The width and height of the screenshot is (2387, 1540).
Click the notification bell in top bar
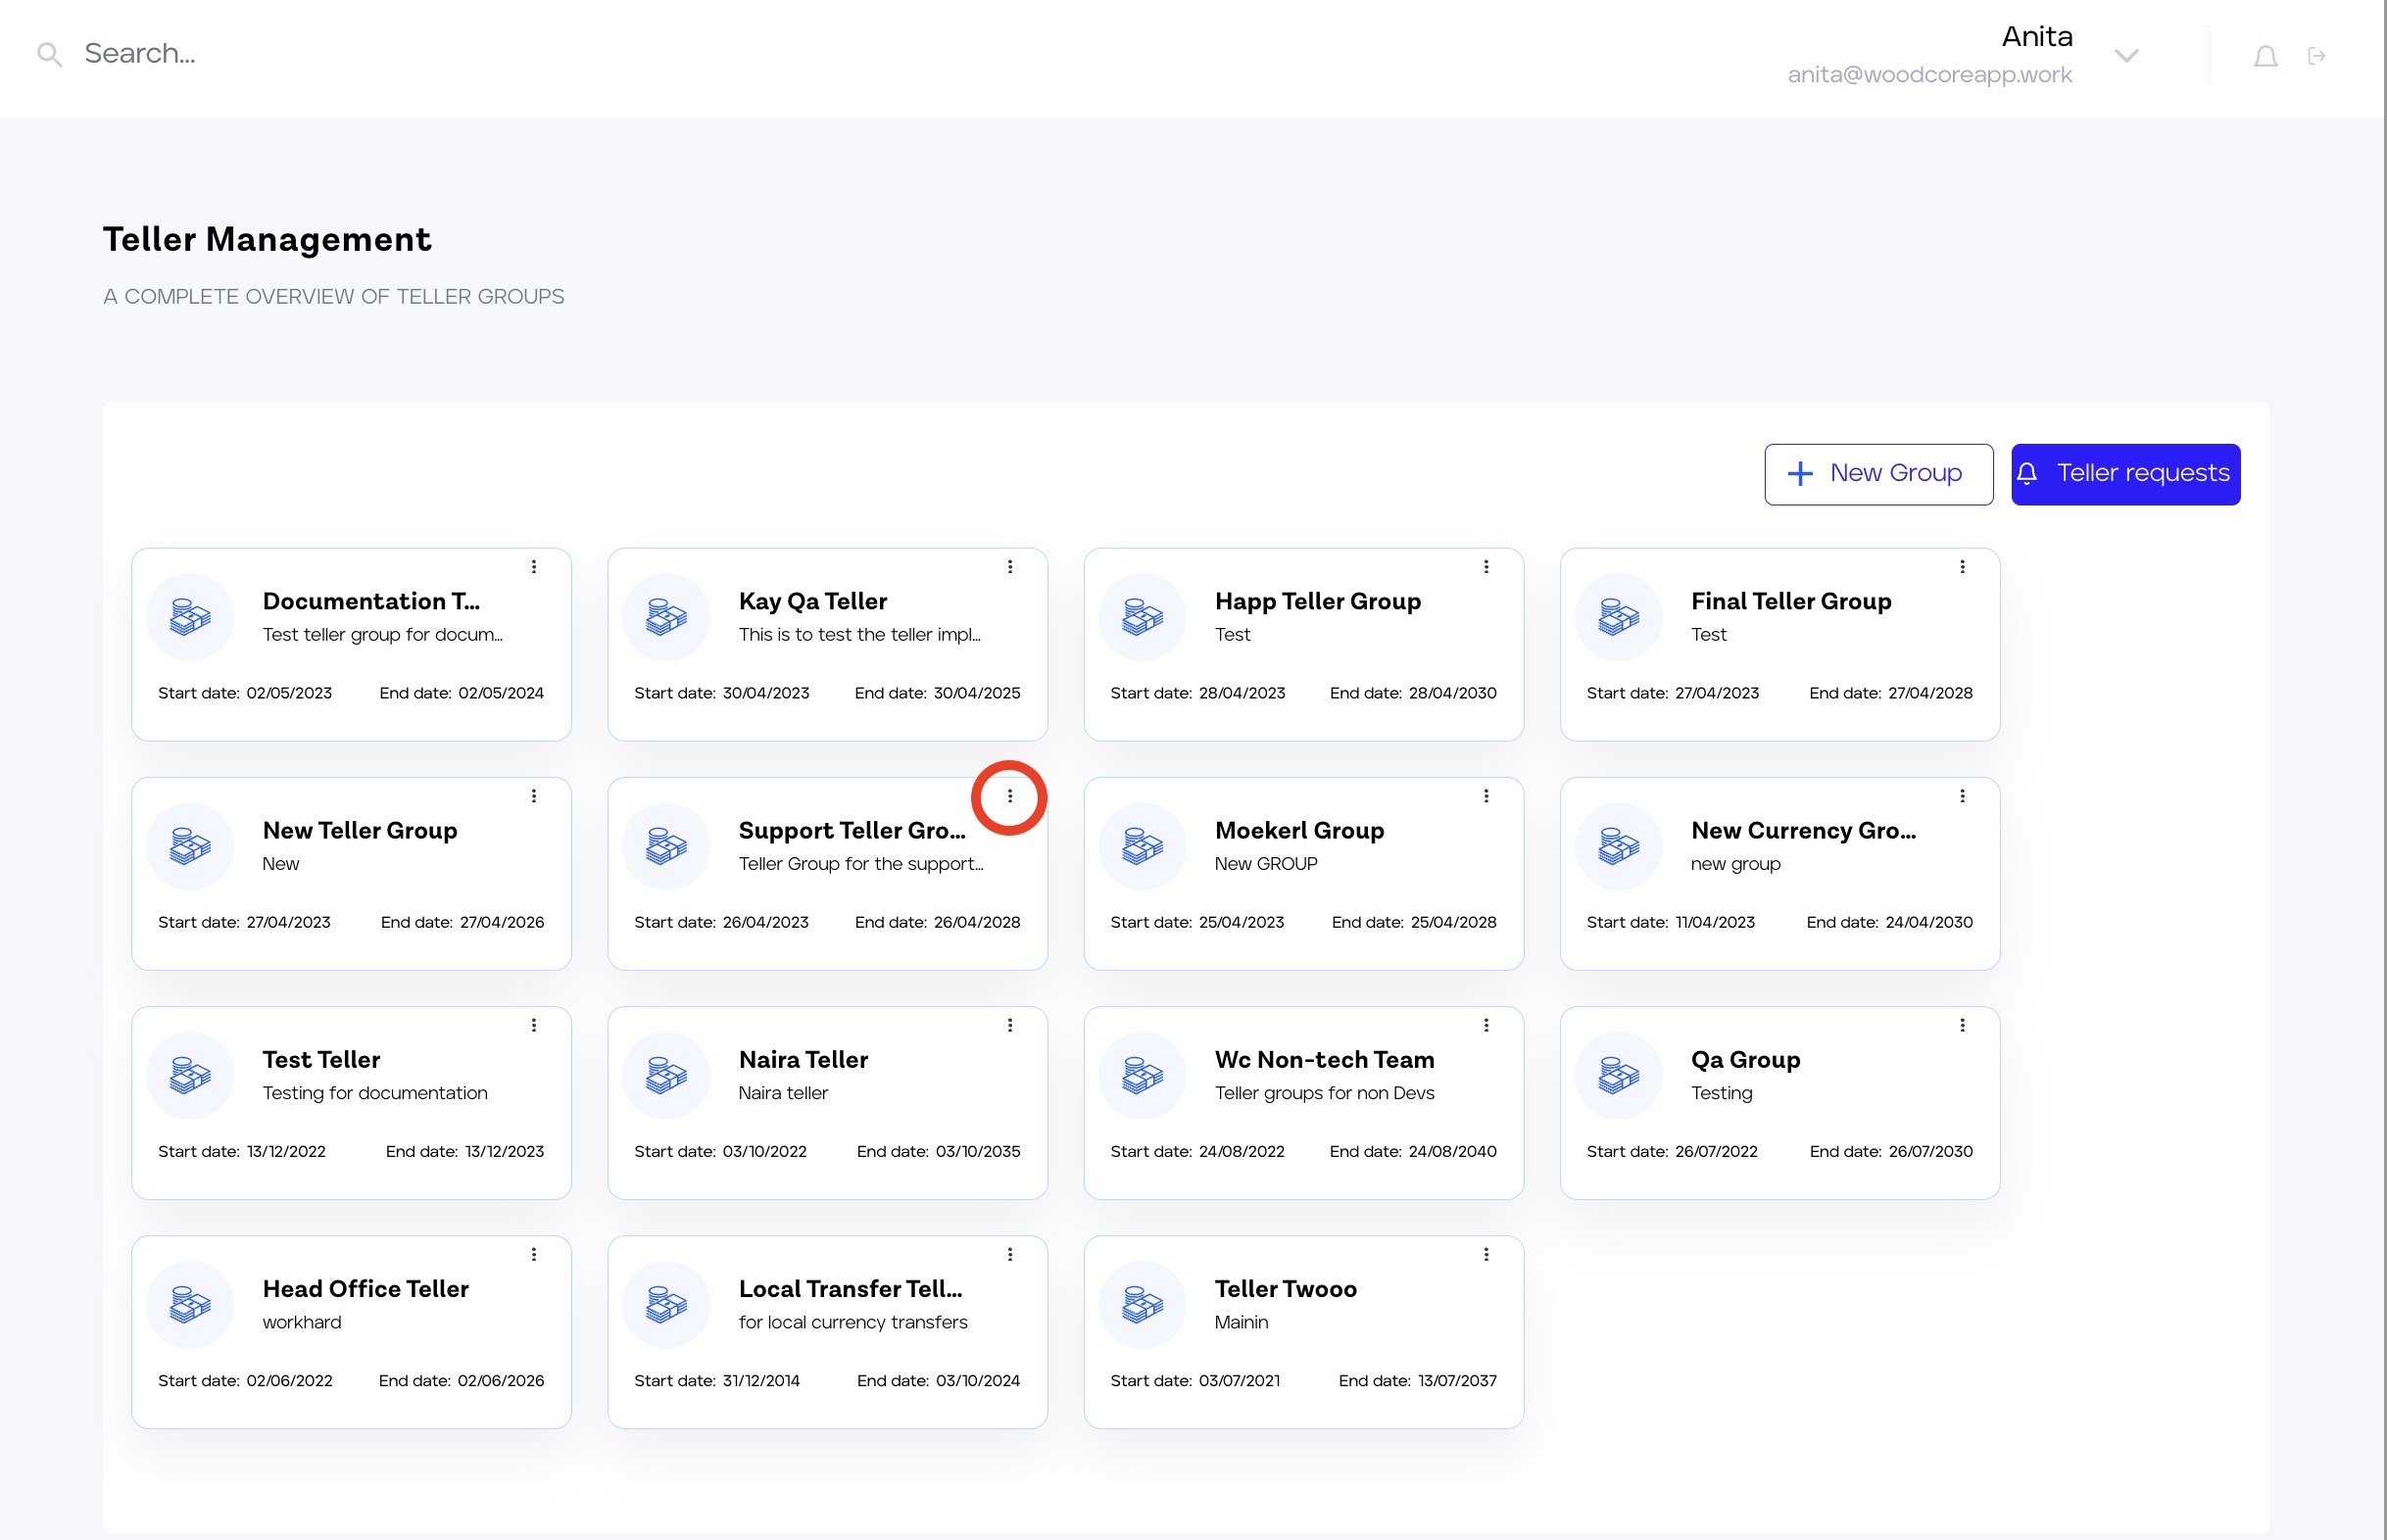[2265, 57]
